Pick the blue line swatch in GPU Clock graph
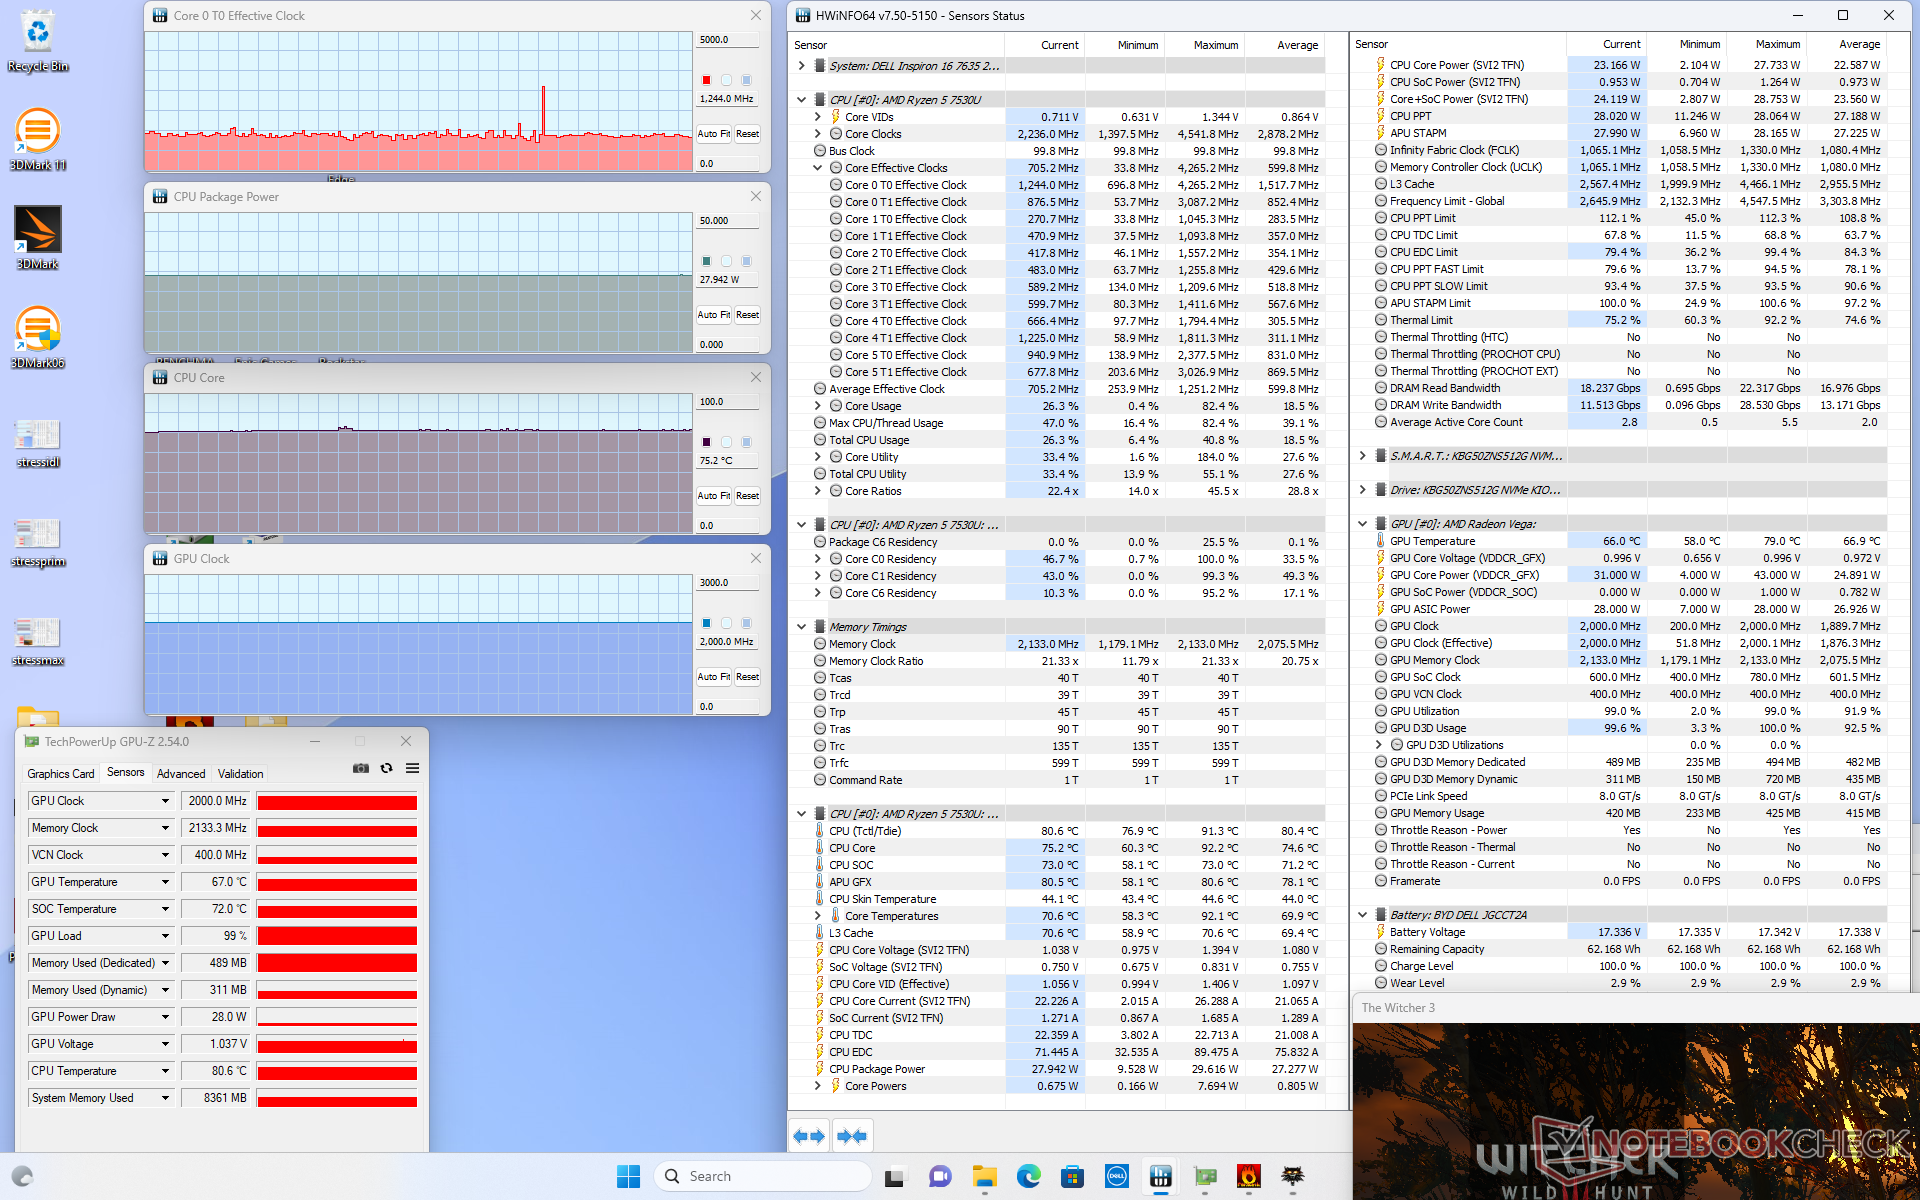Screen dimensions: 1920x1200 (707, 623)
